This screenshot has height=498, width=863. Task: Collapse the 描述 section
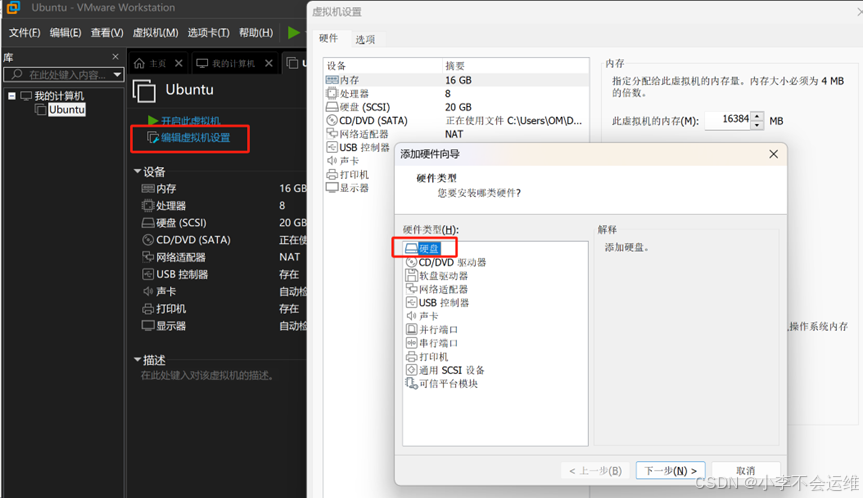coord(137,359)
